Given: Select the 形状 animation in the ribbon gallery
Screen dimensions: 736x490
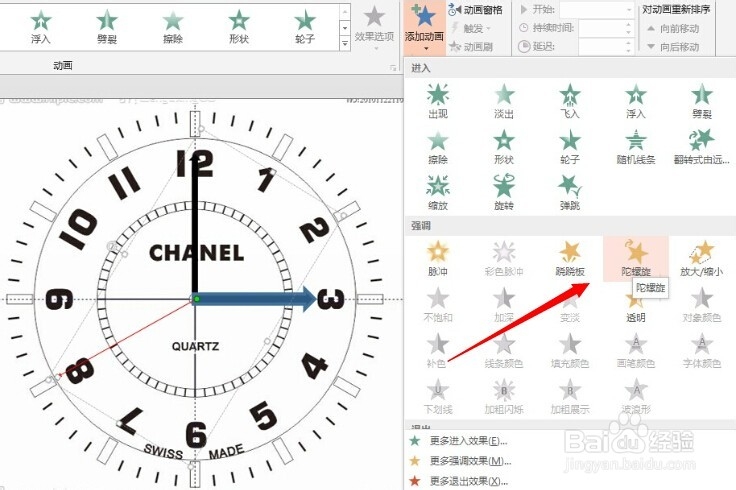Looking at the screenshot, I should click(238, 27).
